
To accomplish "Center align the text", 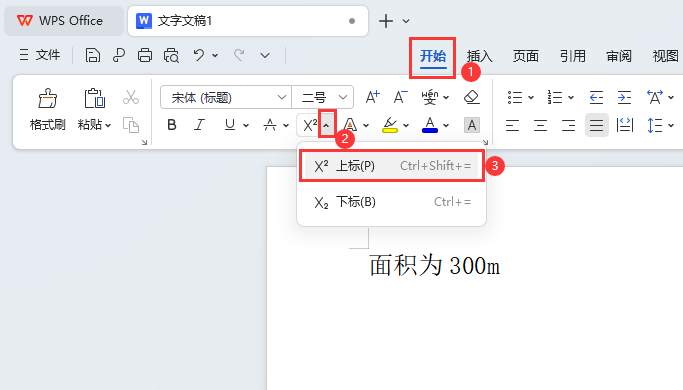I will pyautogui.click(x=540, y=125).
